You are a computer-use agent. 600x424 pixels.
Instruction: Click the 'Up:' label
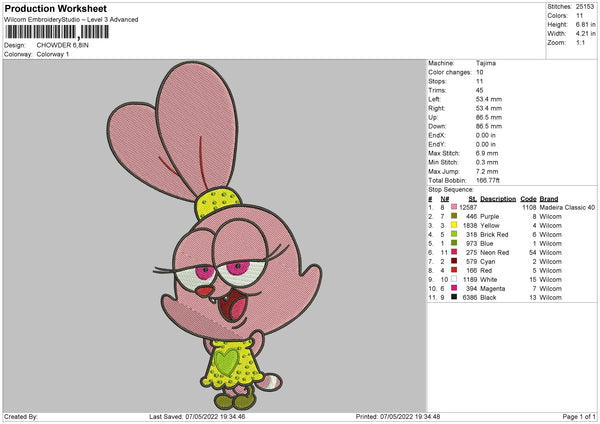(x=433, y=117)
